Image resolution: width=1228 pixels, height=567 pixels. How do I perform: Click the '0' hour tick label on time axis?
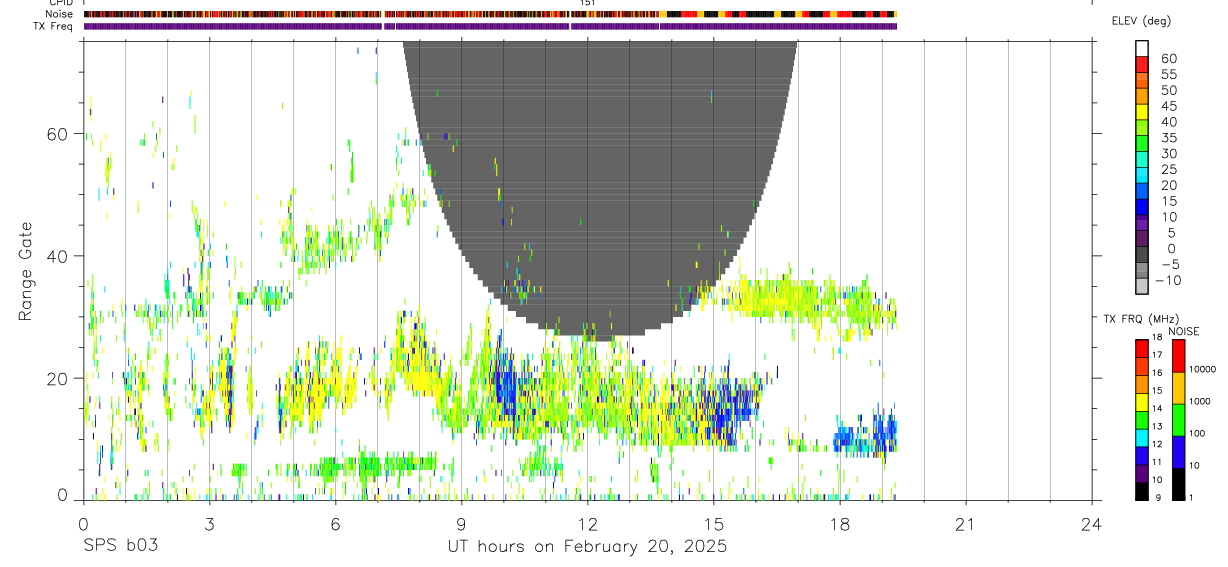pyautogui.click(x=83, y=524)
